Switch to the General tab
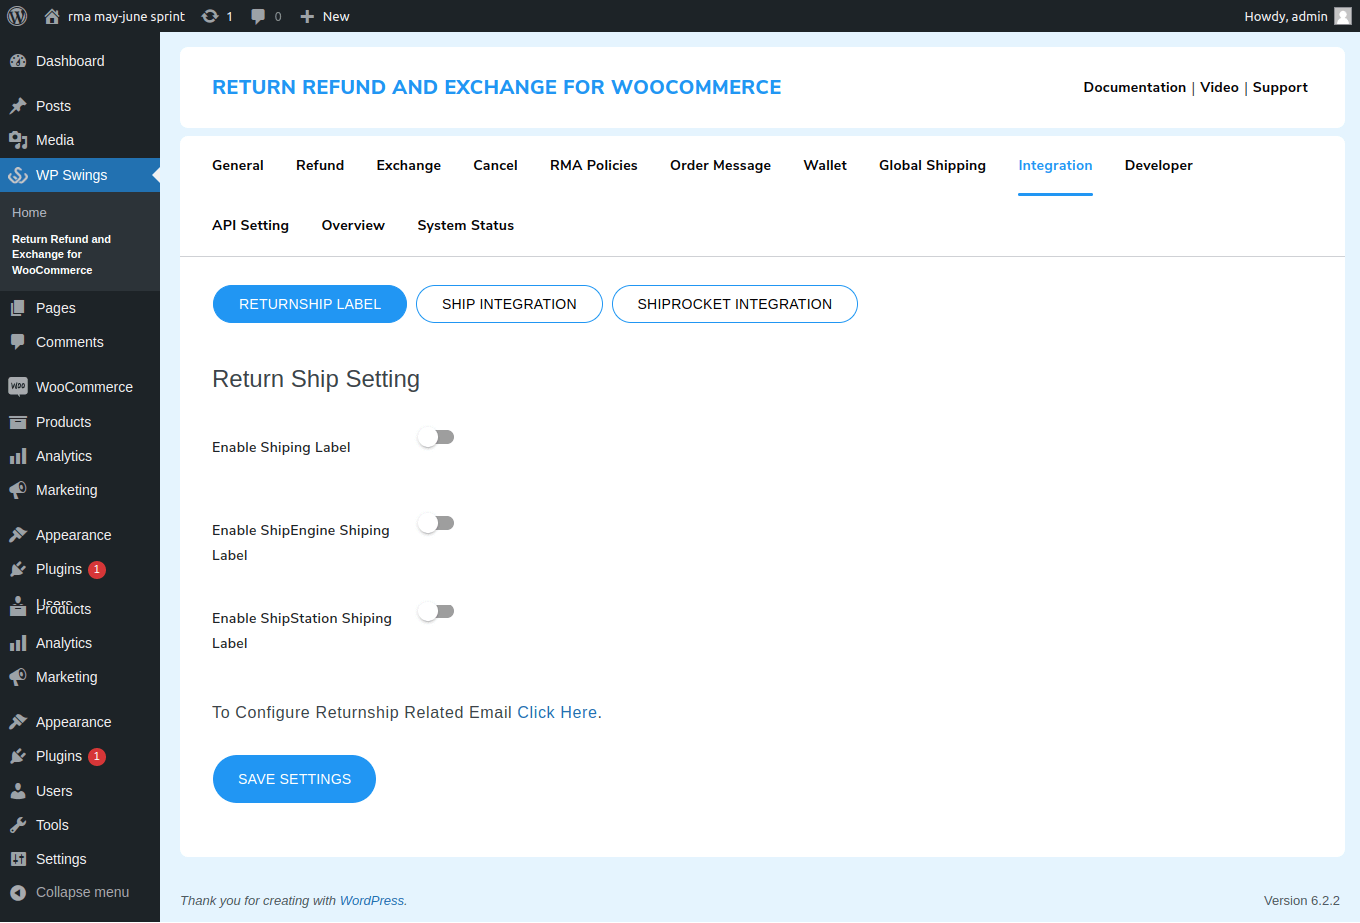Viewport: 1360px width, 923px height. click(x=238, y=165)
